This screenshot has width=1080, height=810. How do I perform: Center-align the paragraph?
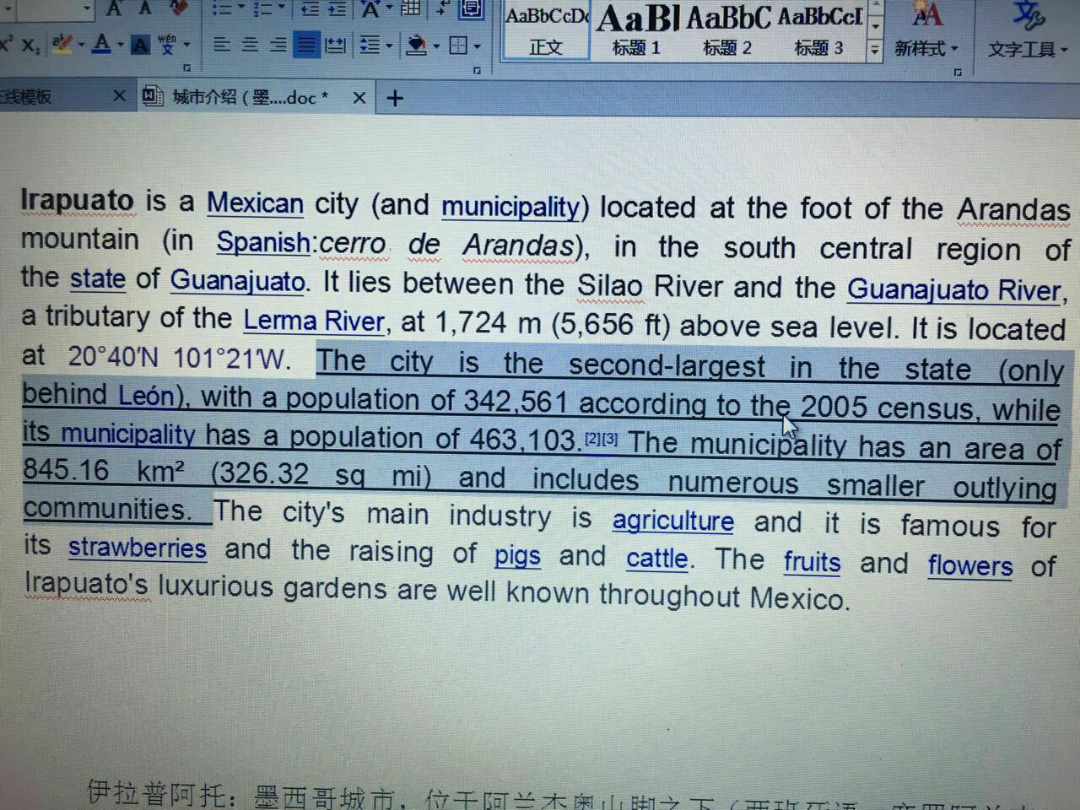pos(250,45)
